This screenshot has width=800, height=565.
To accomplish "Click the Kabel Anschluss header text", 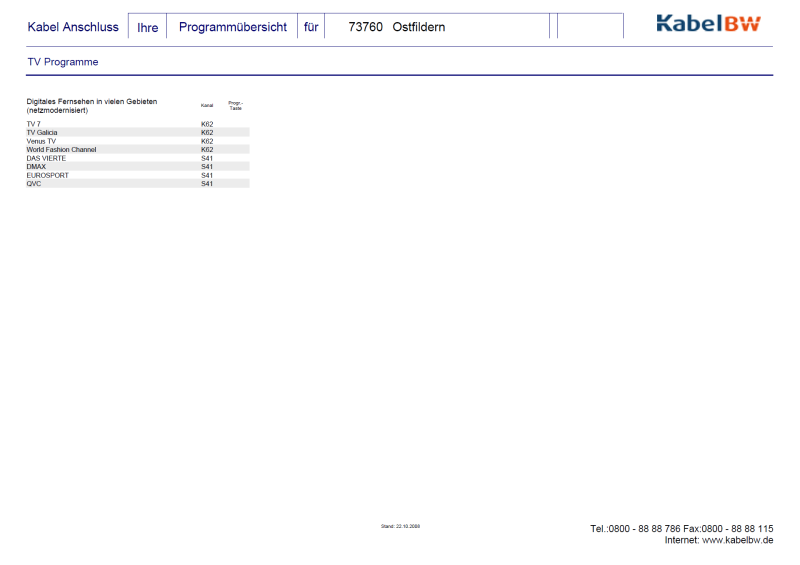I will pos(73,27).
